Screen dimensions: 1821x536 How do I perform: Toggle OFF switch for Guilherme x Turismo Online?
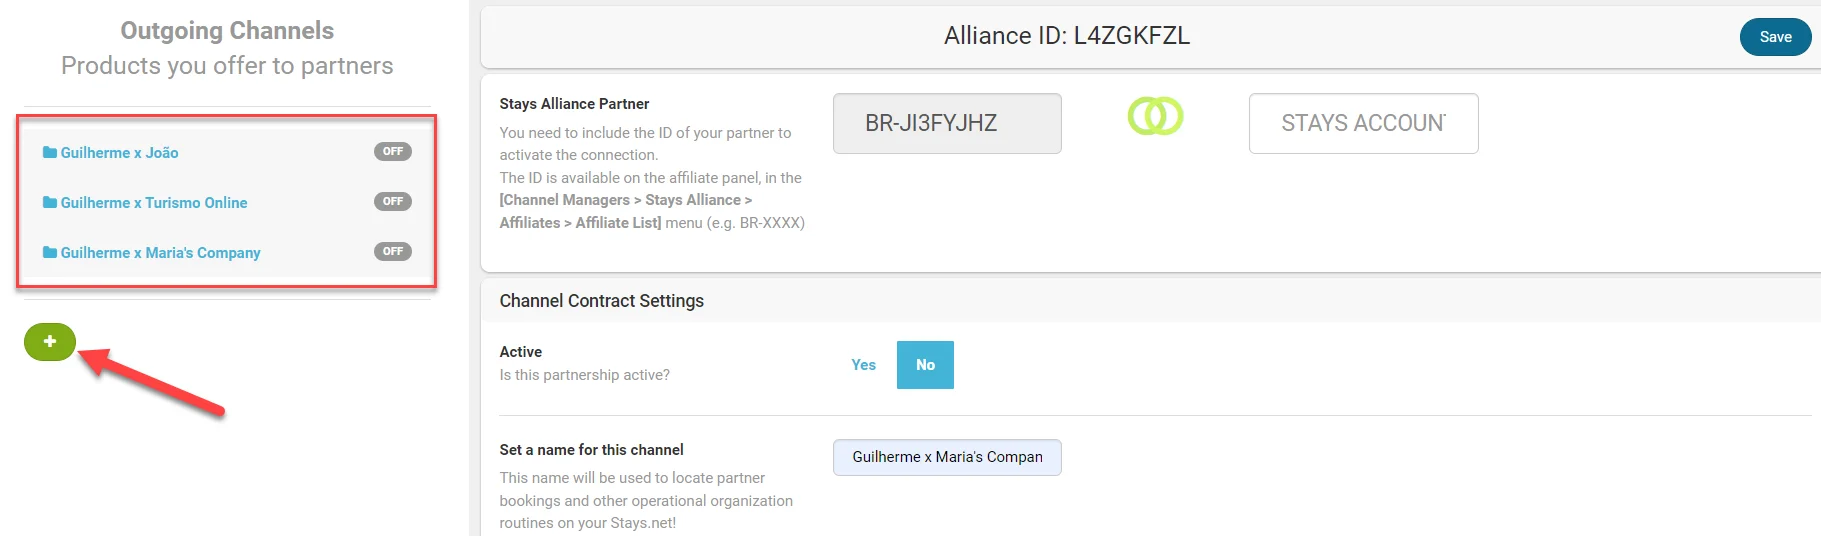[393, 202]
